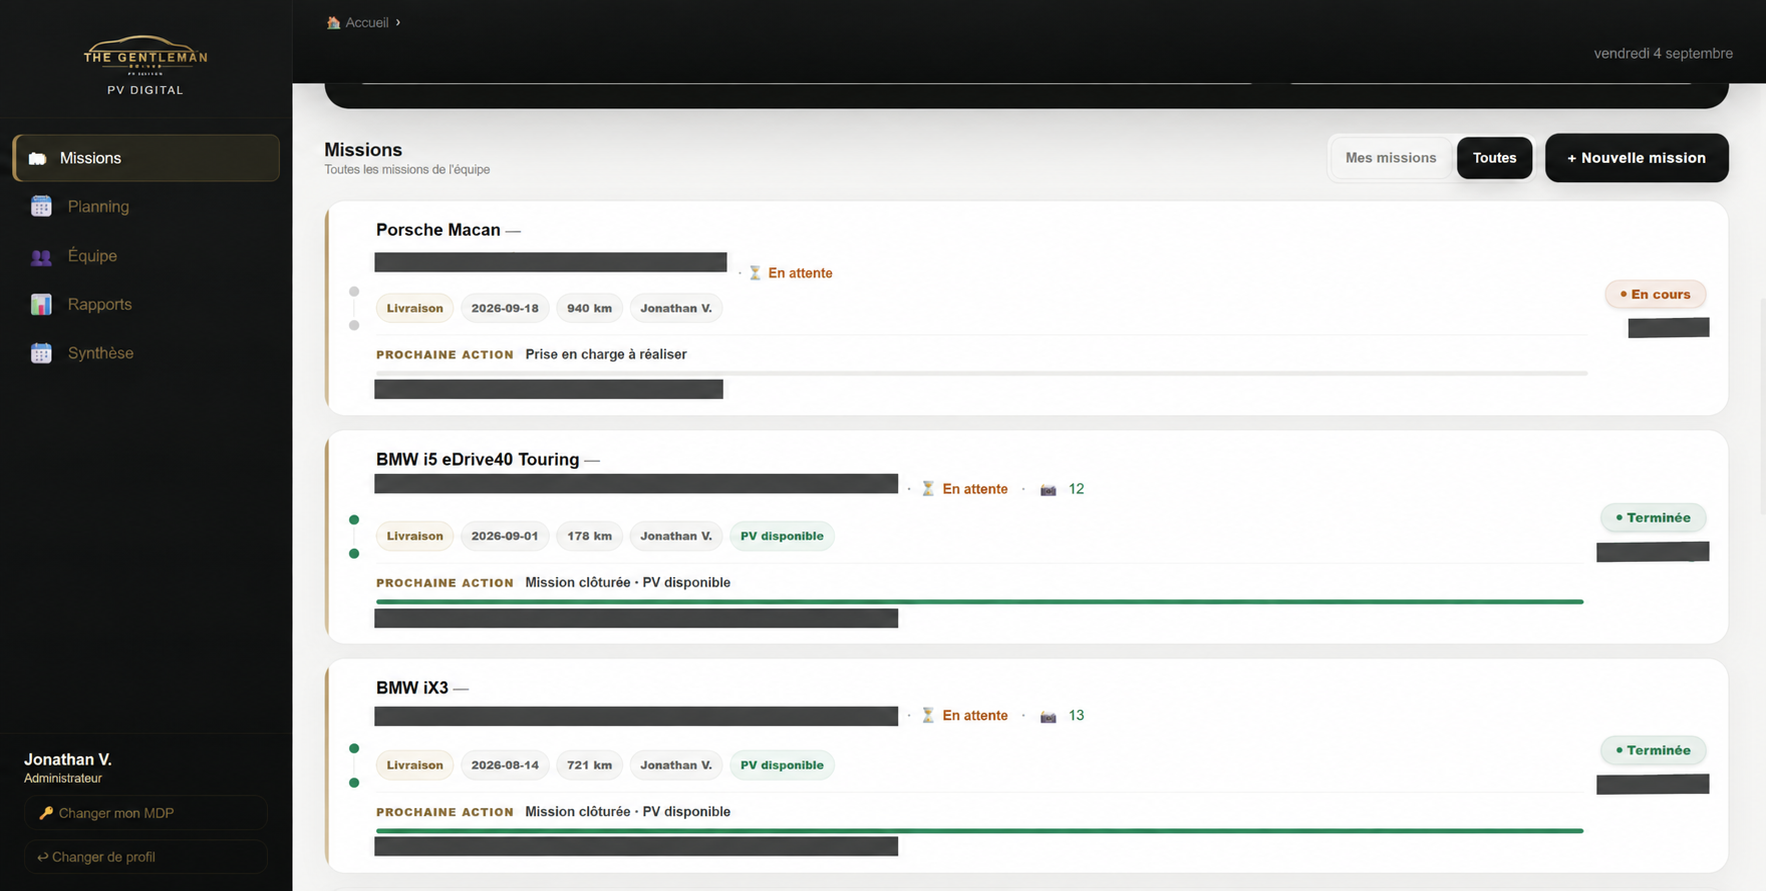
Task: Open the BMW iX3 mission title
Action: coord(412,688)
